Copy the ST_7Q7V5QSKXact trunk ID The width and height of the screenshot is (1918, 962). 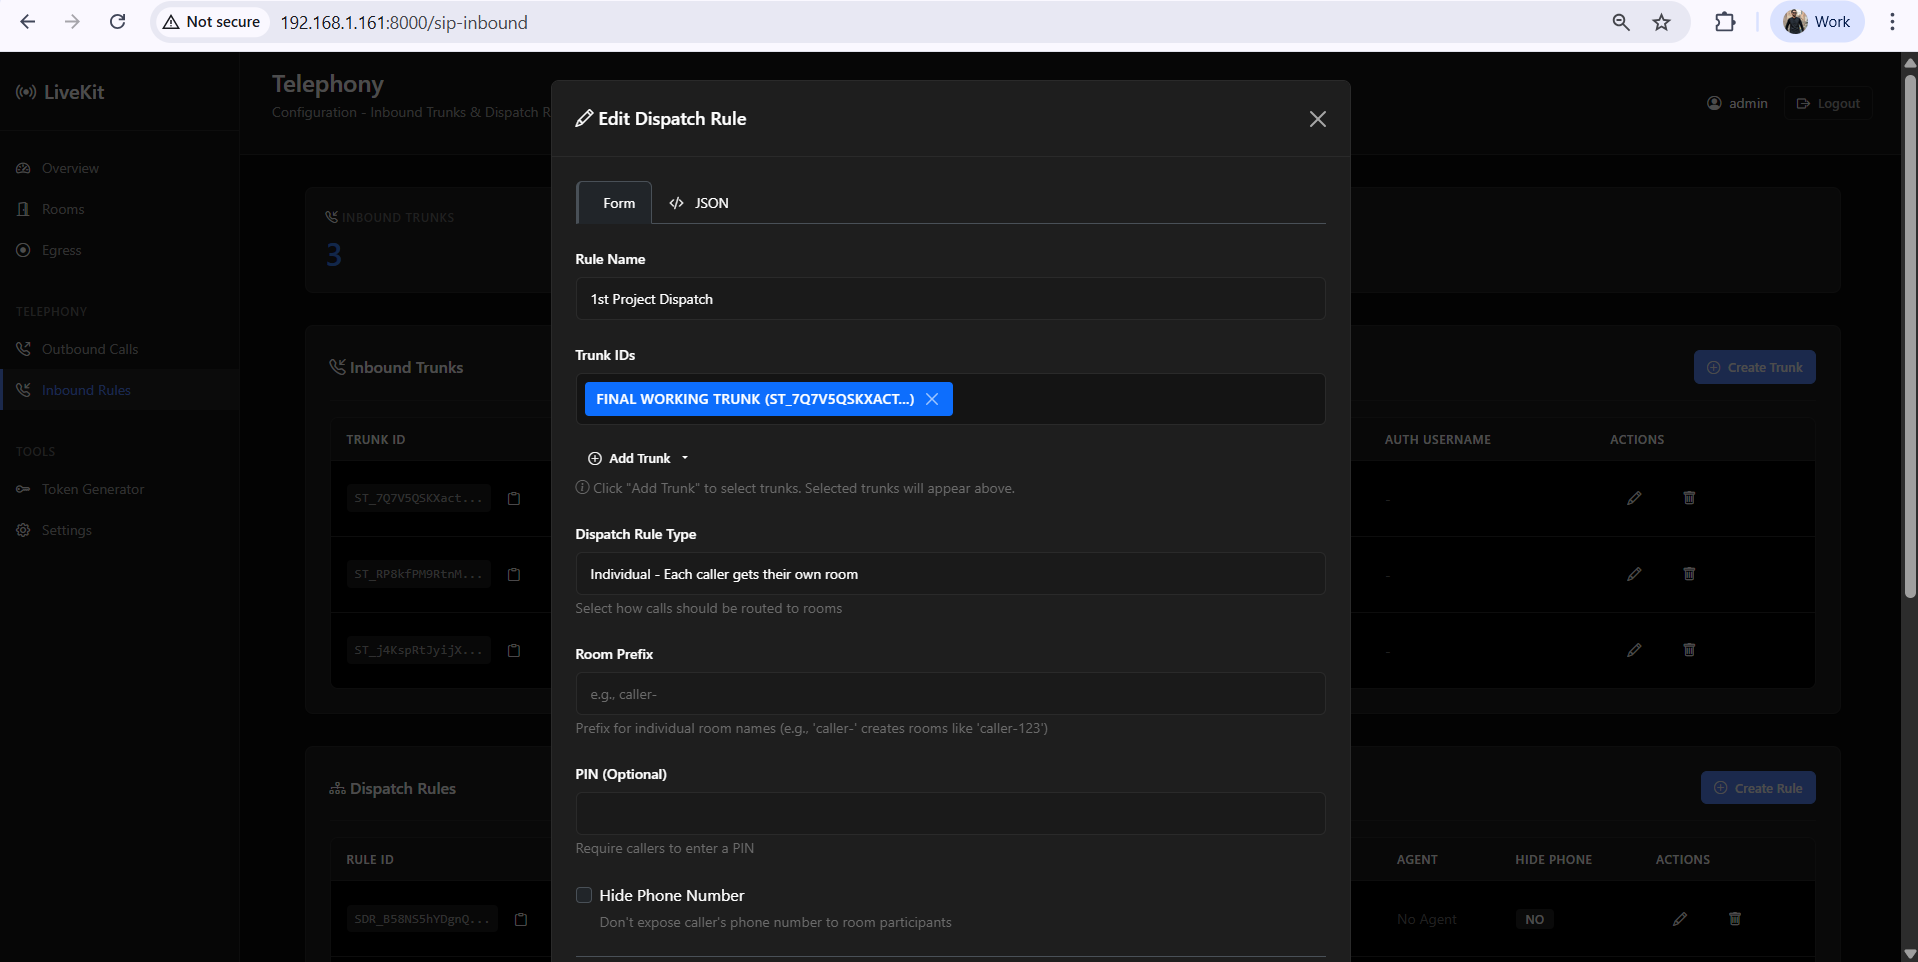click(514, 498)
